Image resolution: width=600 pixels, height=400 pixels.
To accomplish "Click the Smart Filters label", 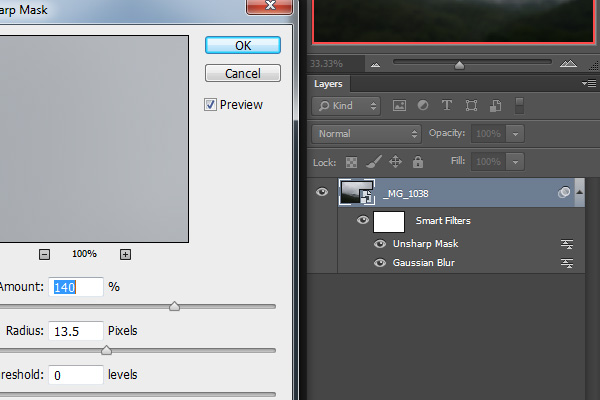I will 443,221.
